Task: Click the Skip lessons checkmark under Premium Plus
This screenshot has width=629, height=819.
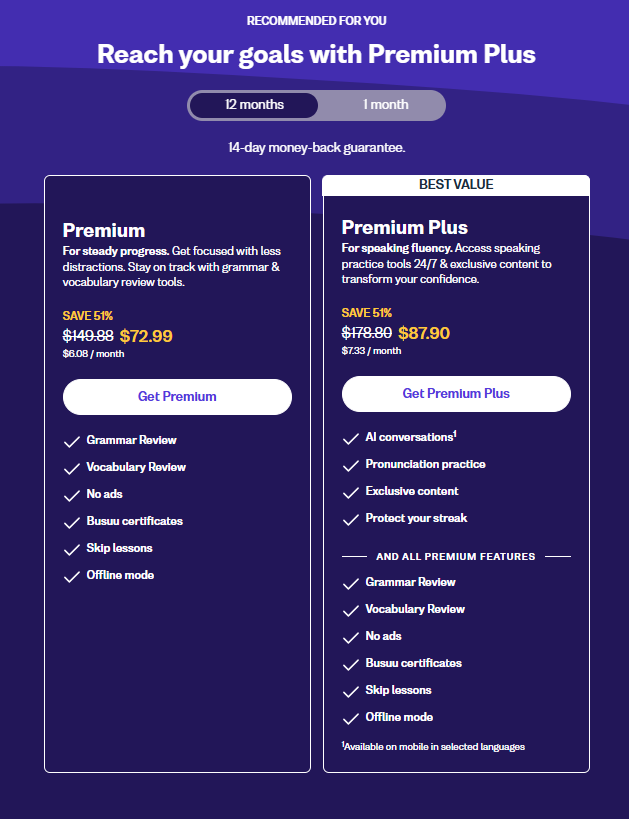Action: [352, 690]
